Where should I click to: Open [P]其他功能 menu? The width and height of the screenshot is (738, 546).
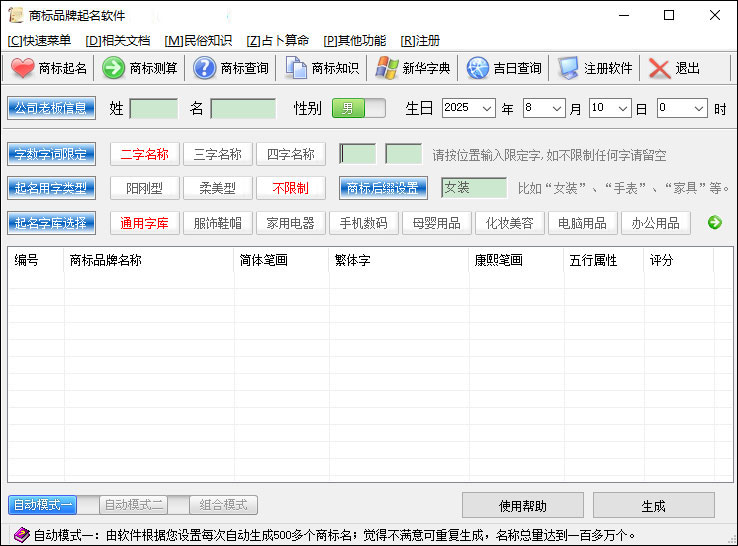click(355, 41)
